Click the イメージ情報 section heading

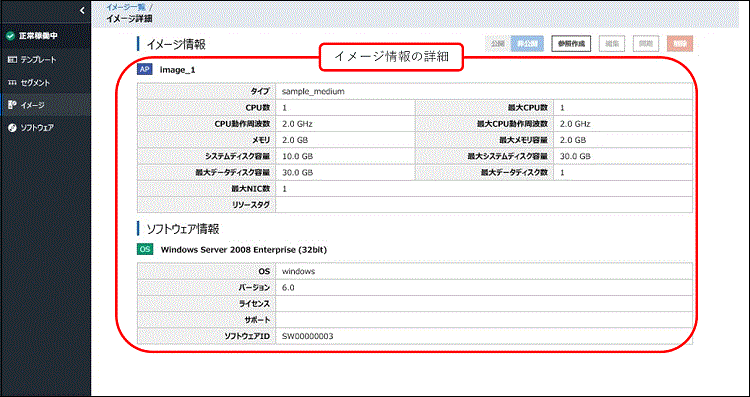(176, 44)
